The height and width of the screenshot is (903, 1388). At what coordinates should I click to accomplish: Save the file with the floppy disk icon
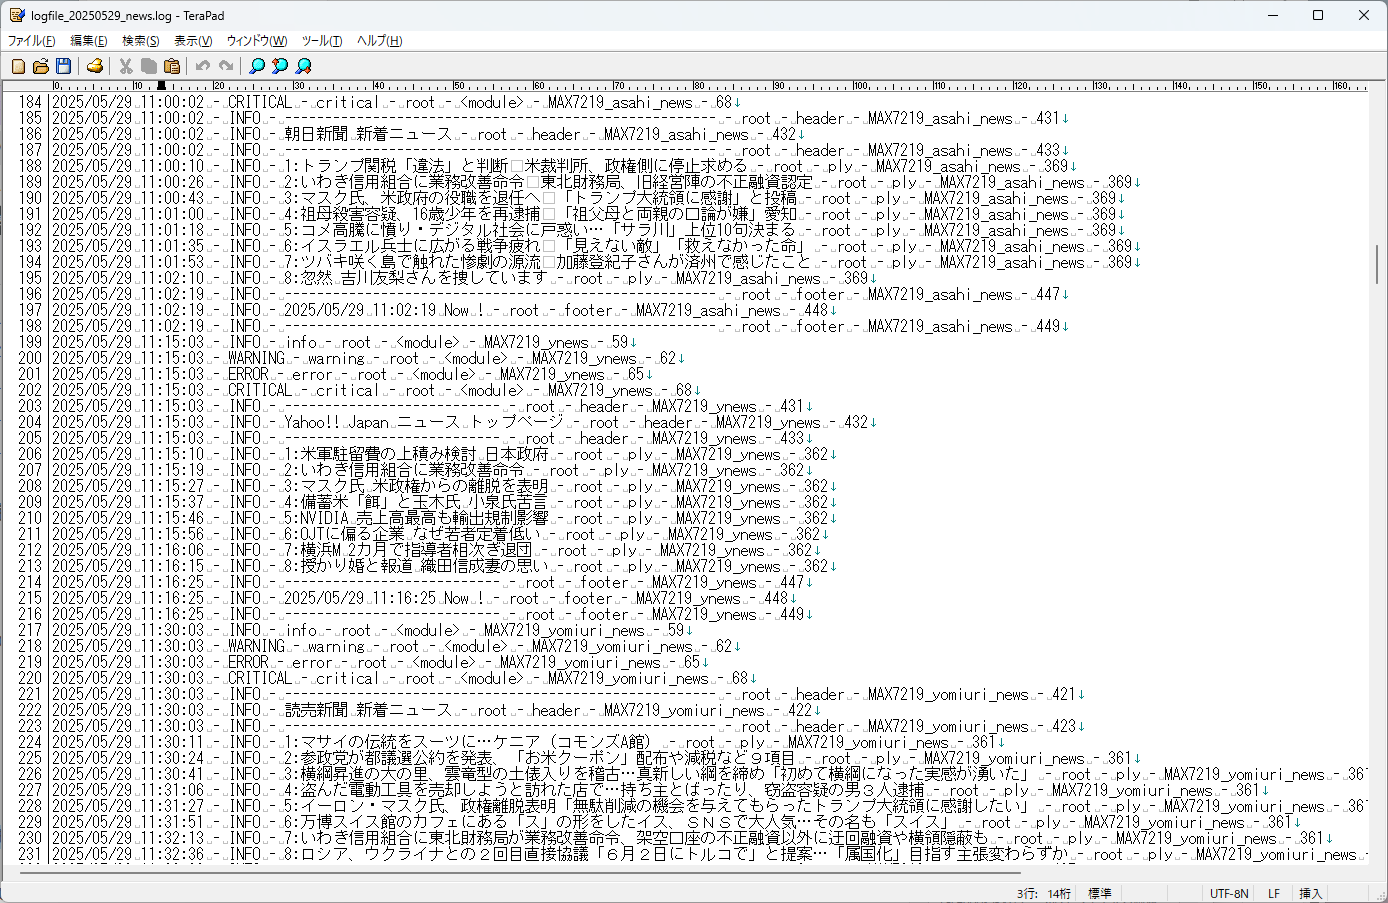[64, 66]
